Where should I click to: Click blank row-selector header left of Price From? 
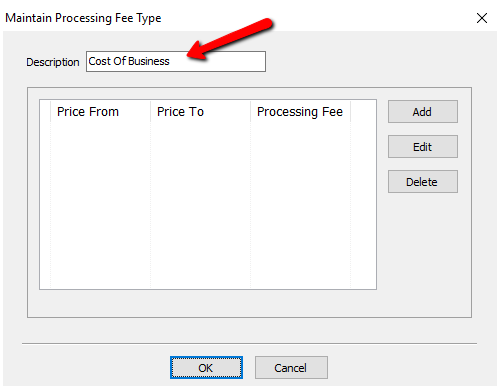(45, 112)
